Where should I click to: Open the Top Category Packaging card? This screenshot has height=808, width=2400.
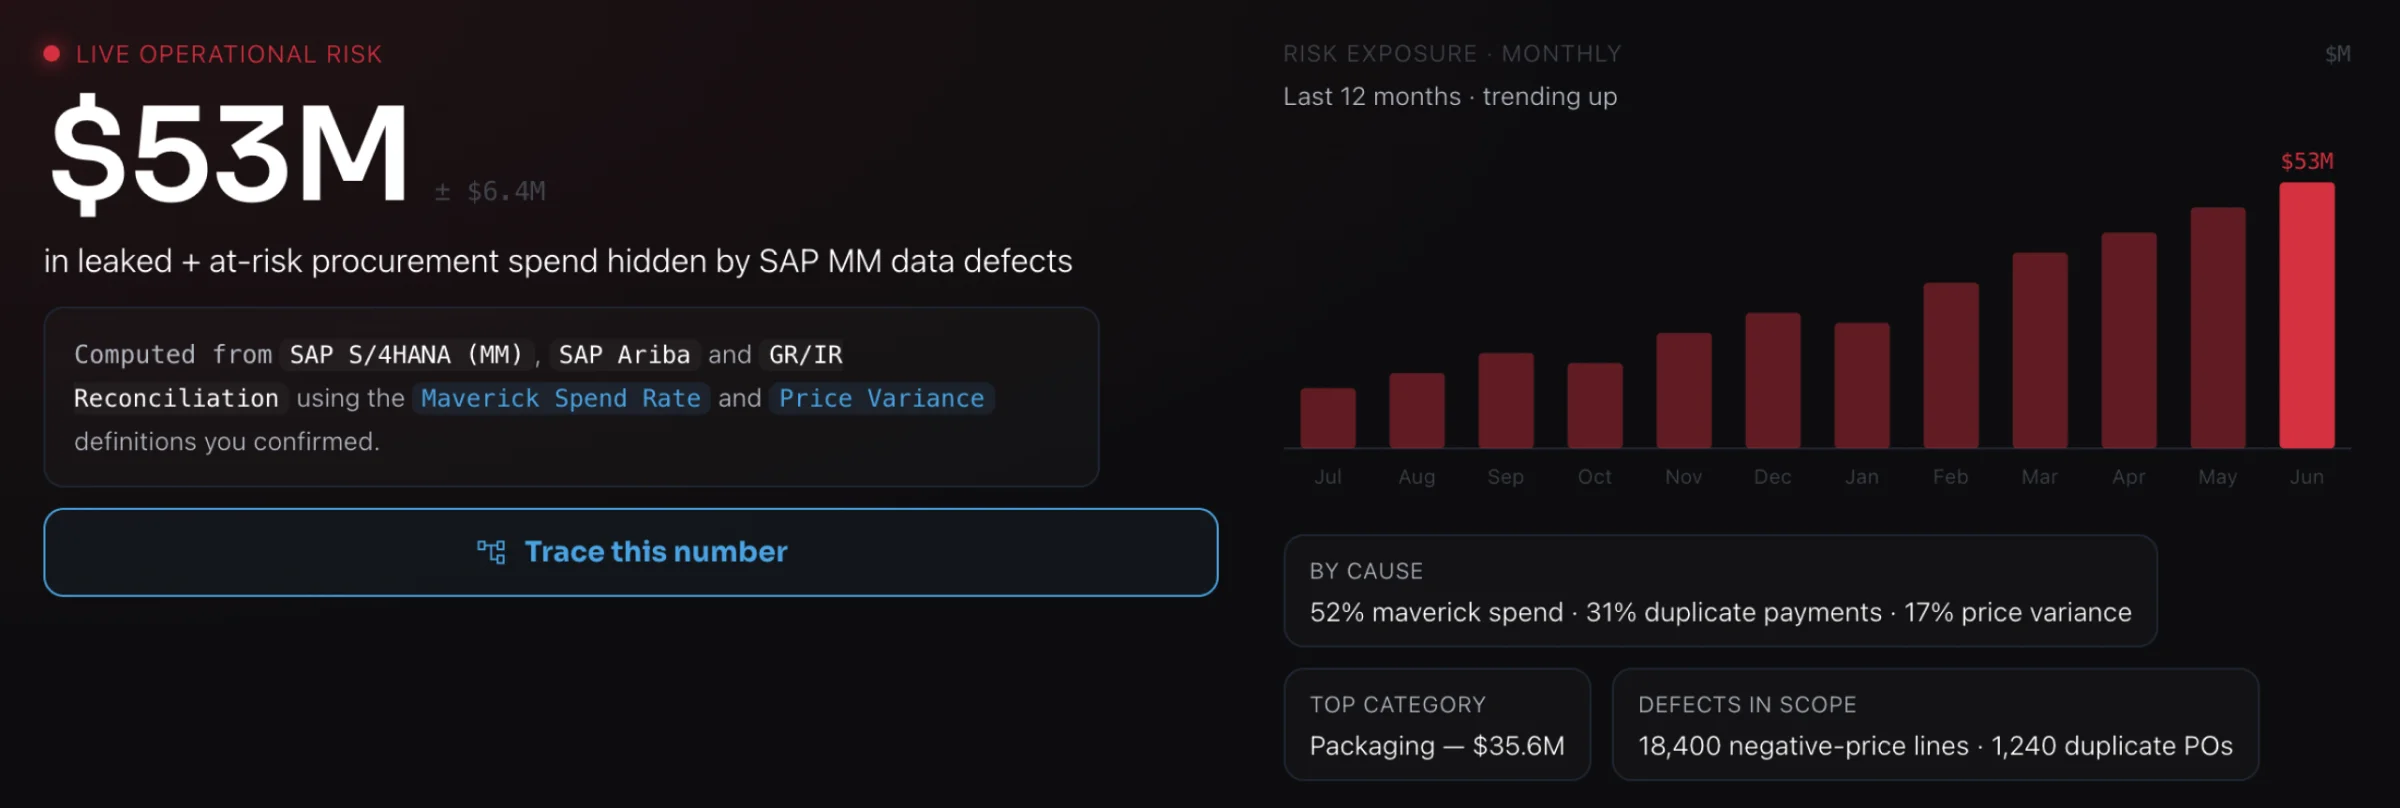coord(1437,725)
